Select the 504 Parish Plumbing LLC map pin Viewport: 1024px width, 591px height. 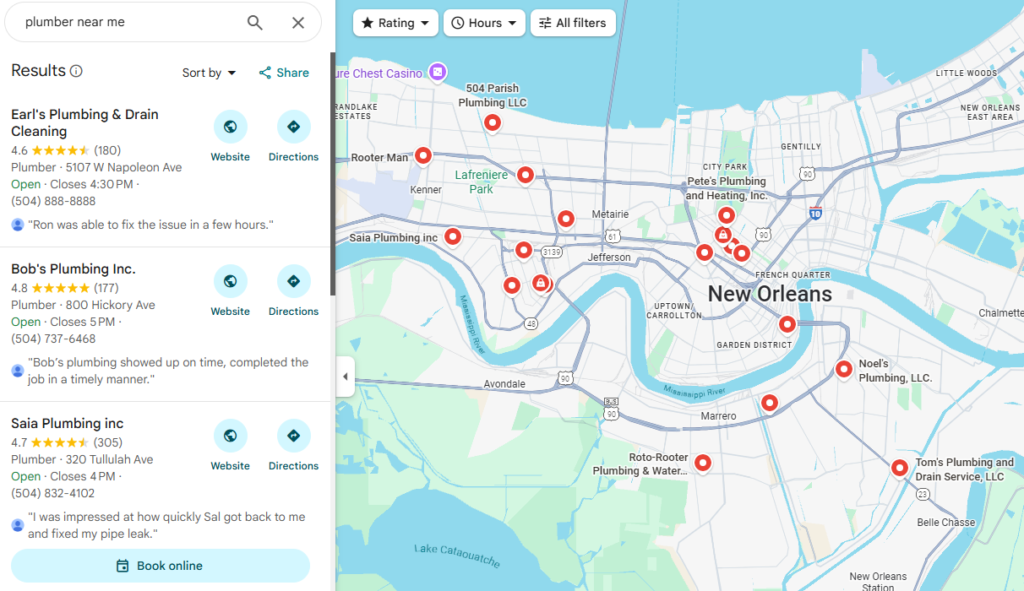point(492,123)
